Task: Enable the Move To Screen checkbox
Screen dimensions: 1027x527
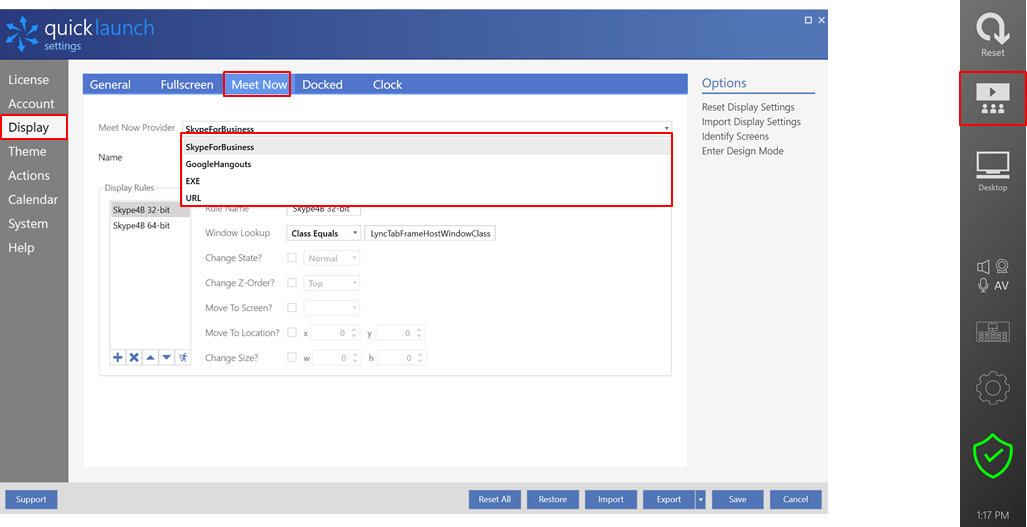Action: [292, 308]
